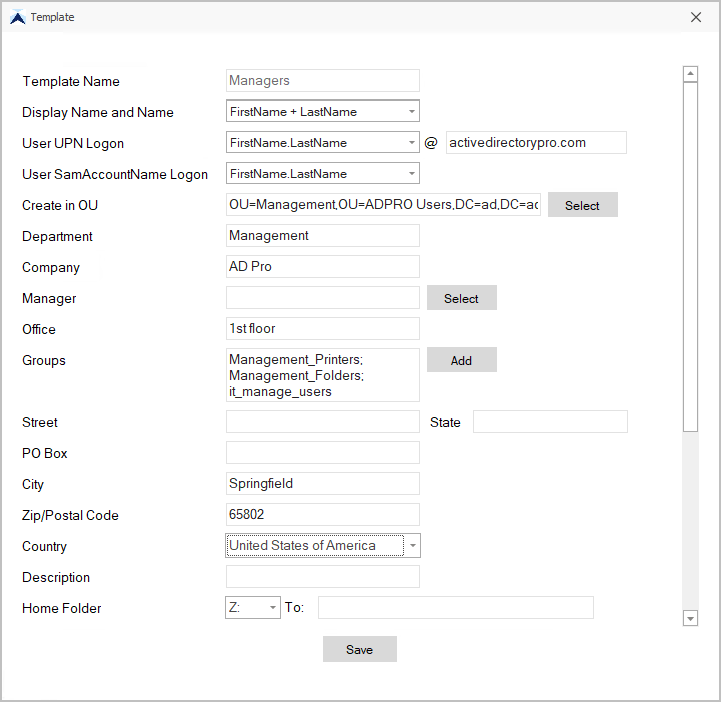Click Select next to Manager field
The height and width of the screenshot is (702, 721).
(x=462, y=298)
